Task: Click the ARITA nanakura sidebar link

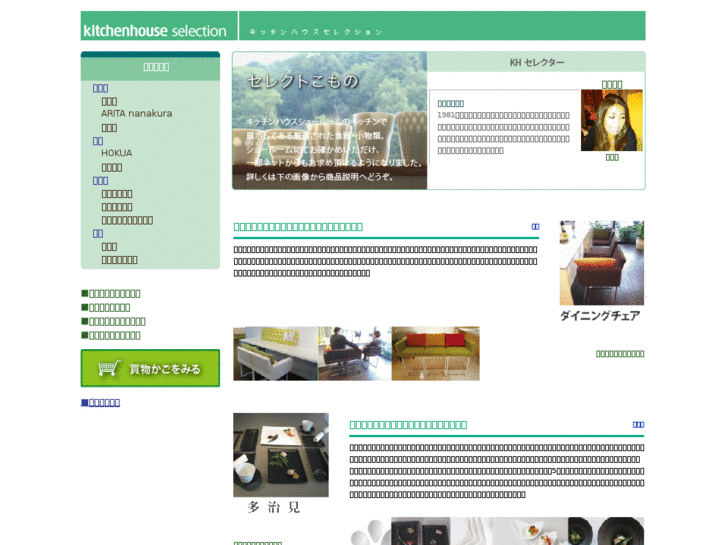Action: [136, 114]
